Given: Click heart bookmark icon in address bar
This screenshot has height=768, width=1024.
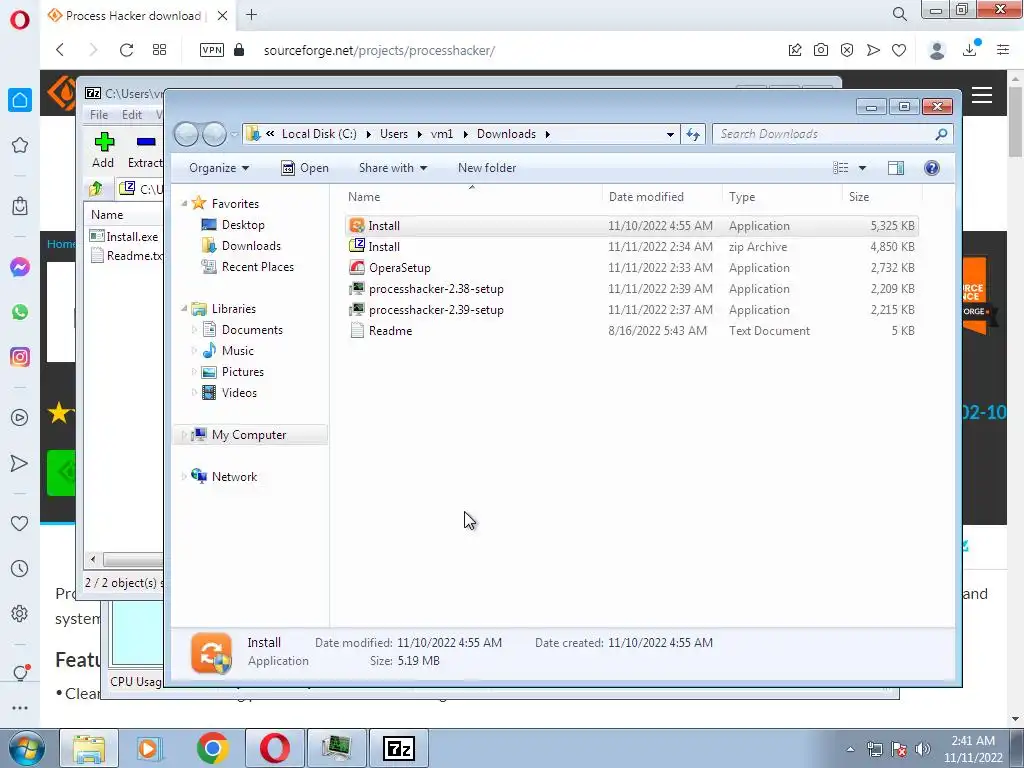Looking at the screenshot, I should pos(899,50).
